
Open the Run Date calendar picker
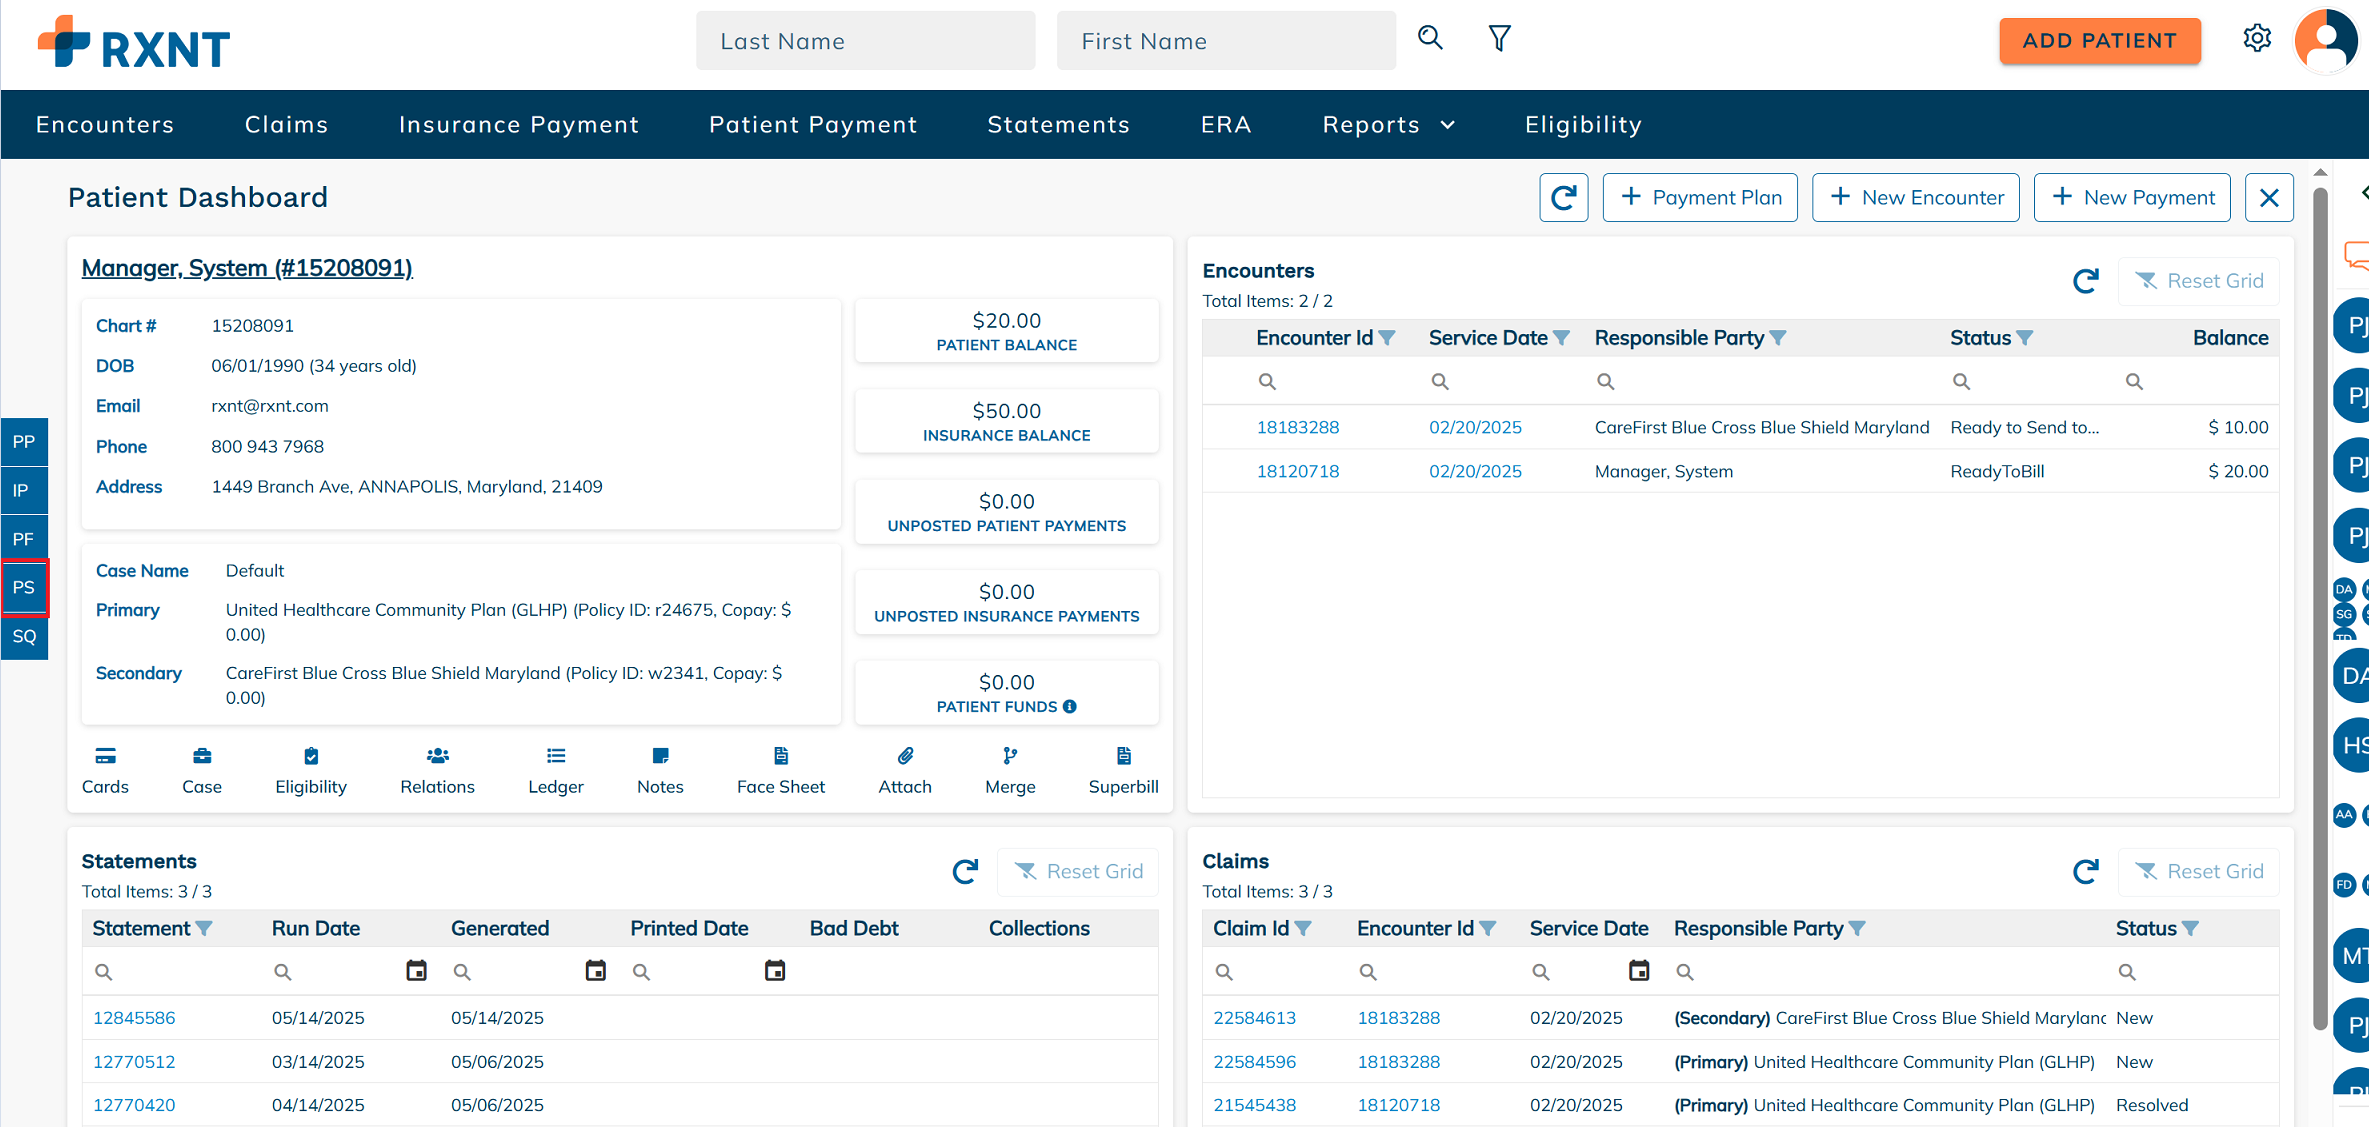[416, 971]
